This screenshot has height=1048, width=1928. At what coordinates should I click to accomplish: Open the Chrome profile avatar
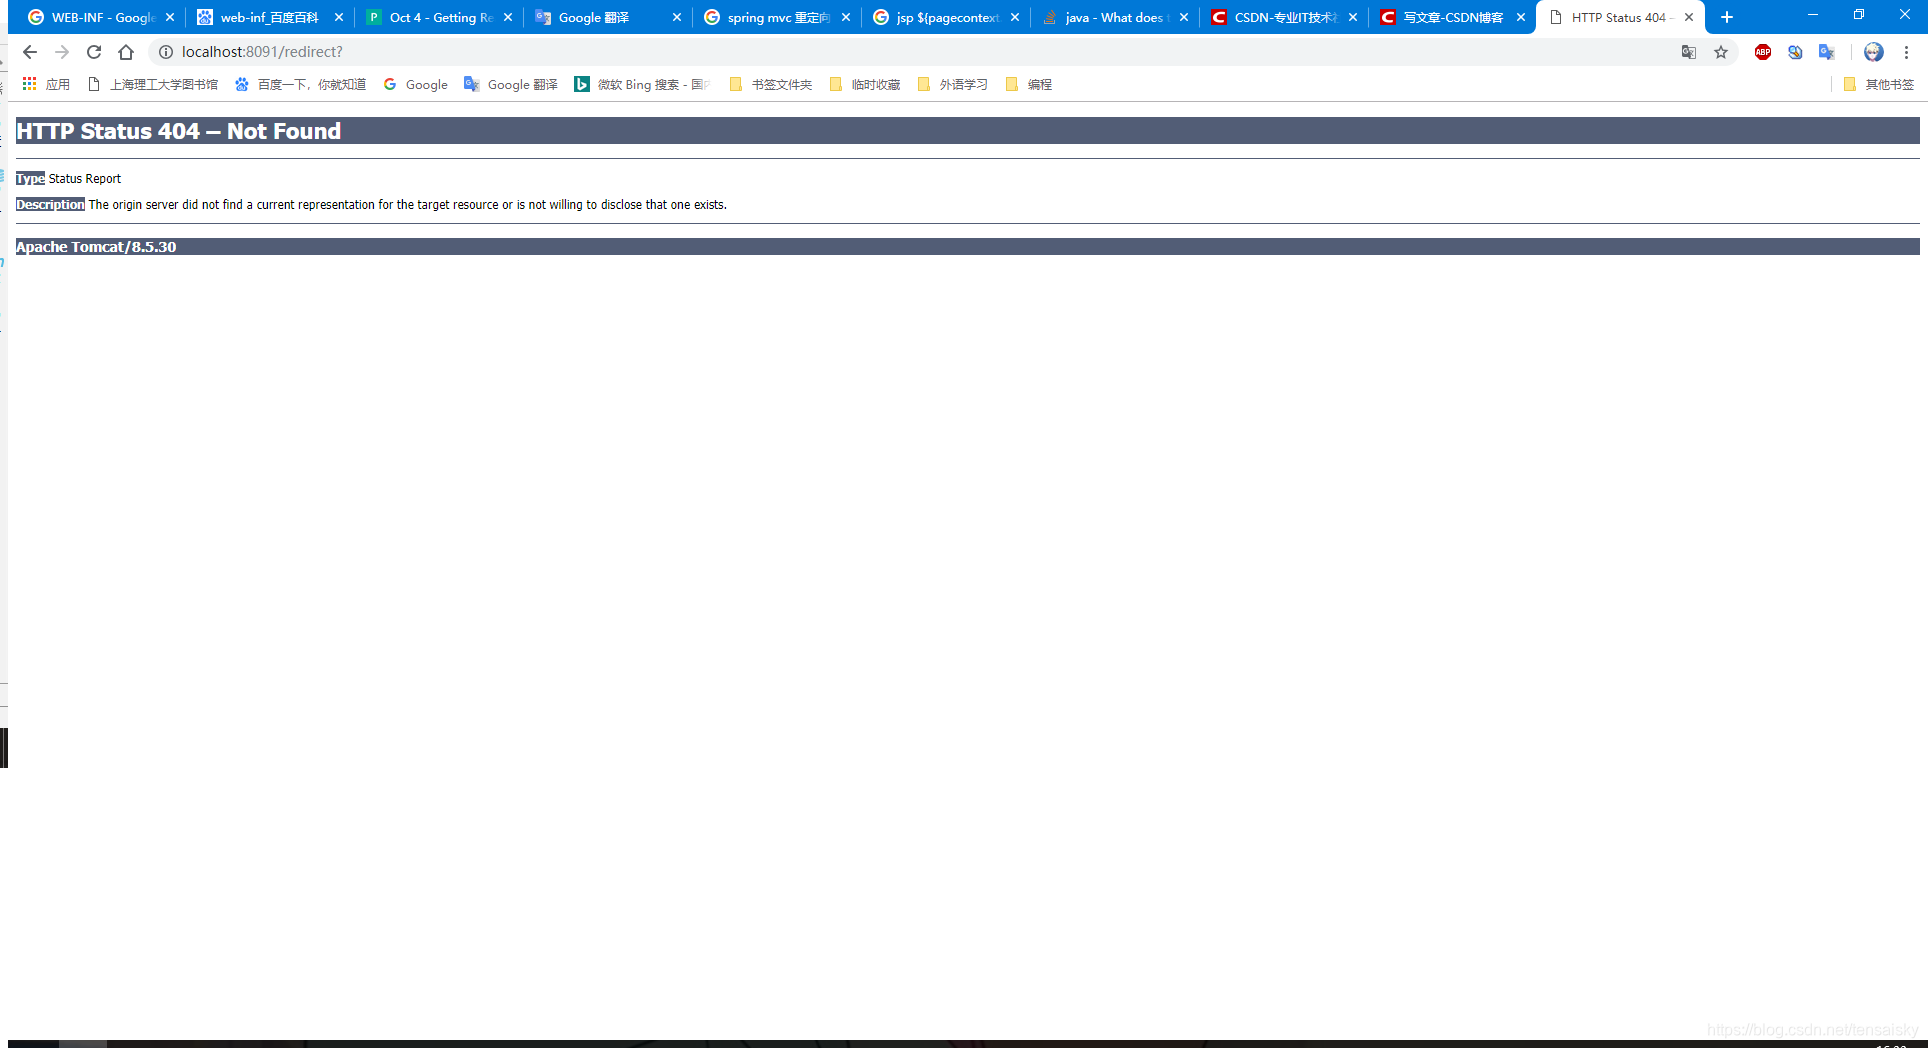1874,52
